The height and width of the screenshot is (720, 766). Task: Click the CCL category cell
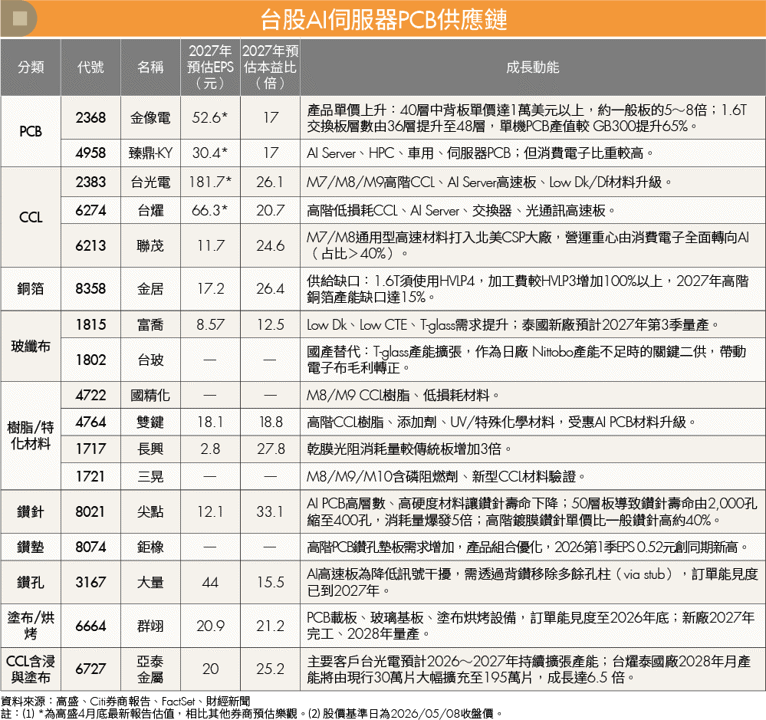click(30, 217)
